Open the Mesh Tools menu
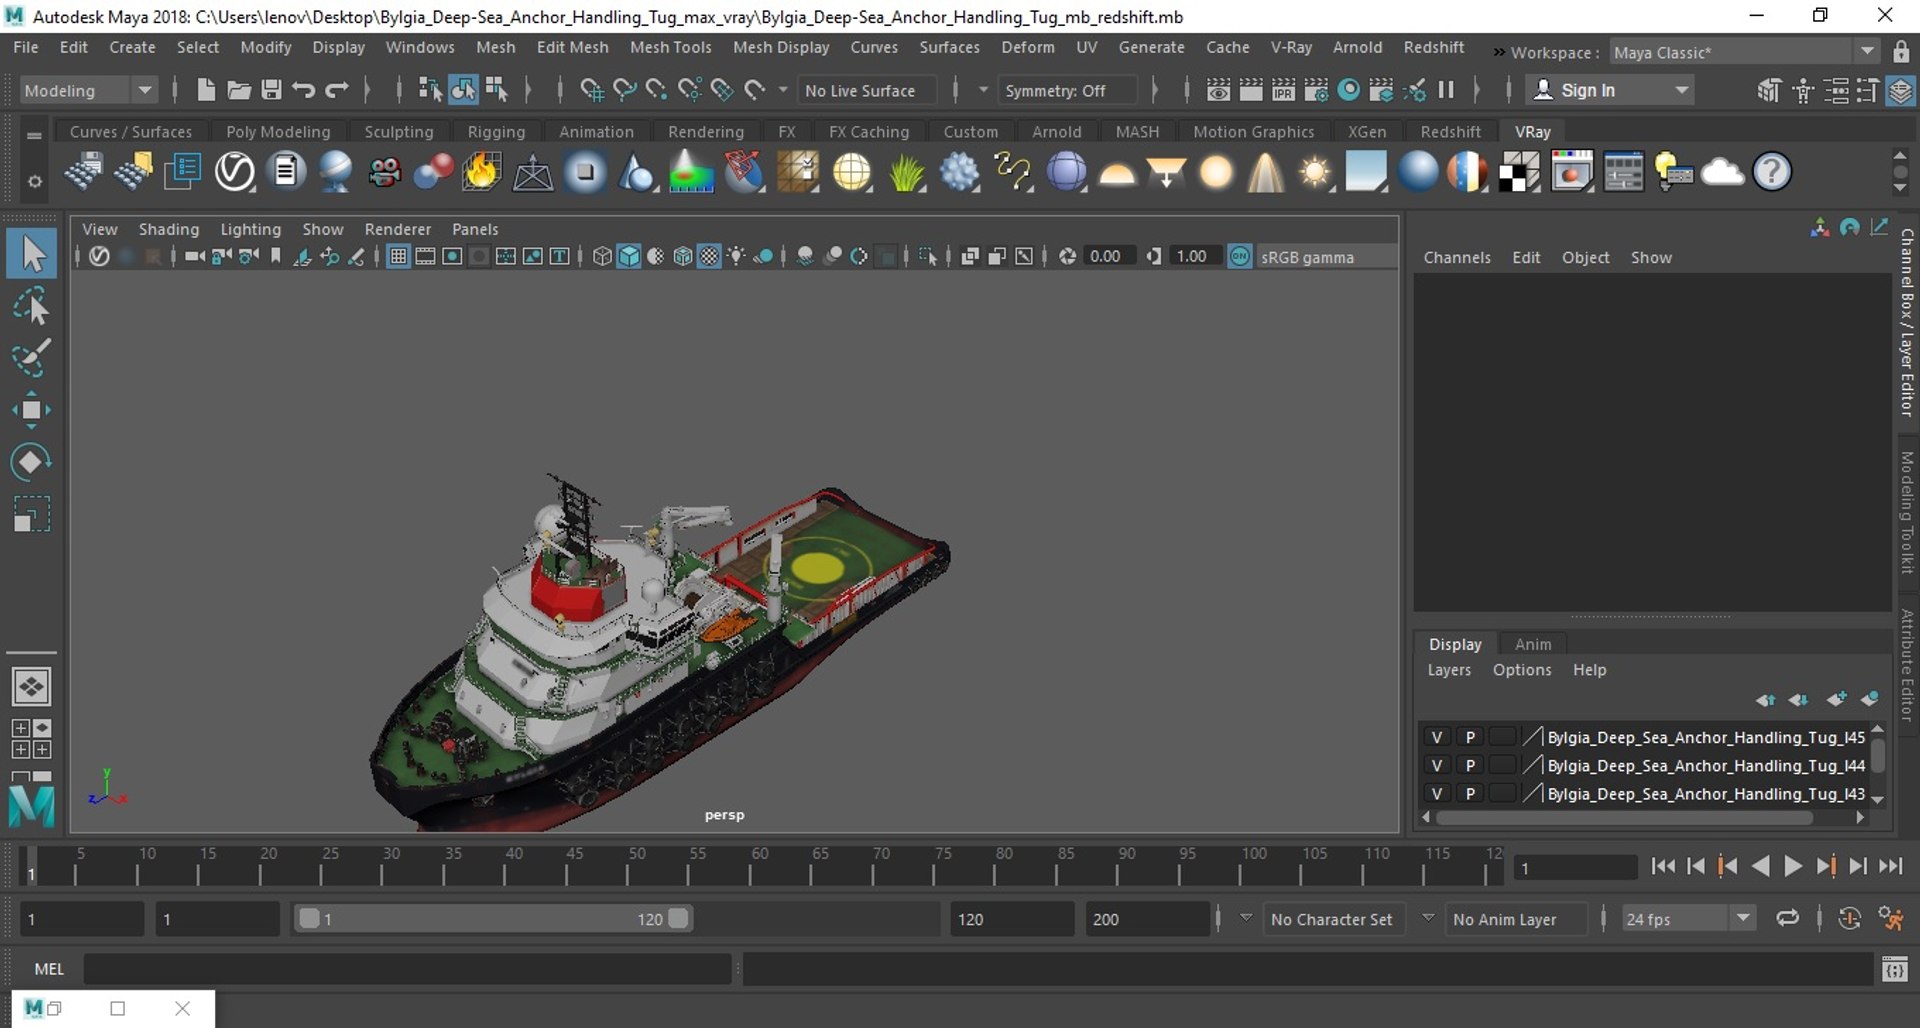This screenshot has height=1028, width=1920. coord(670,47)
